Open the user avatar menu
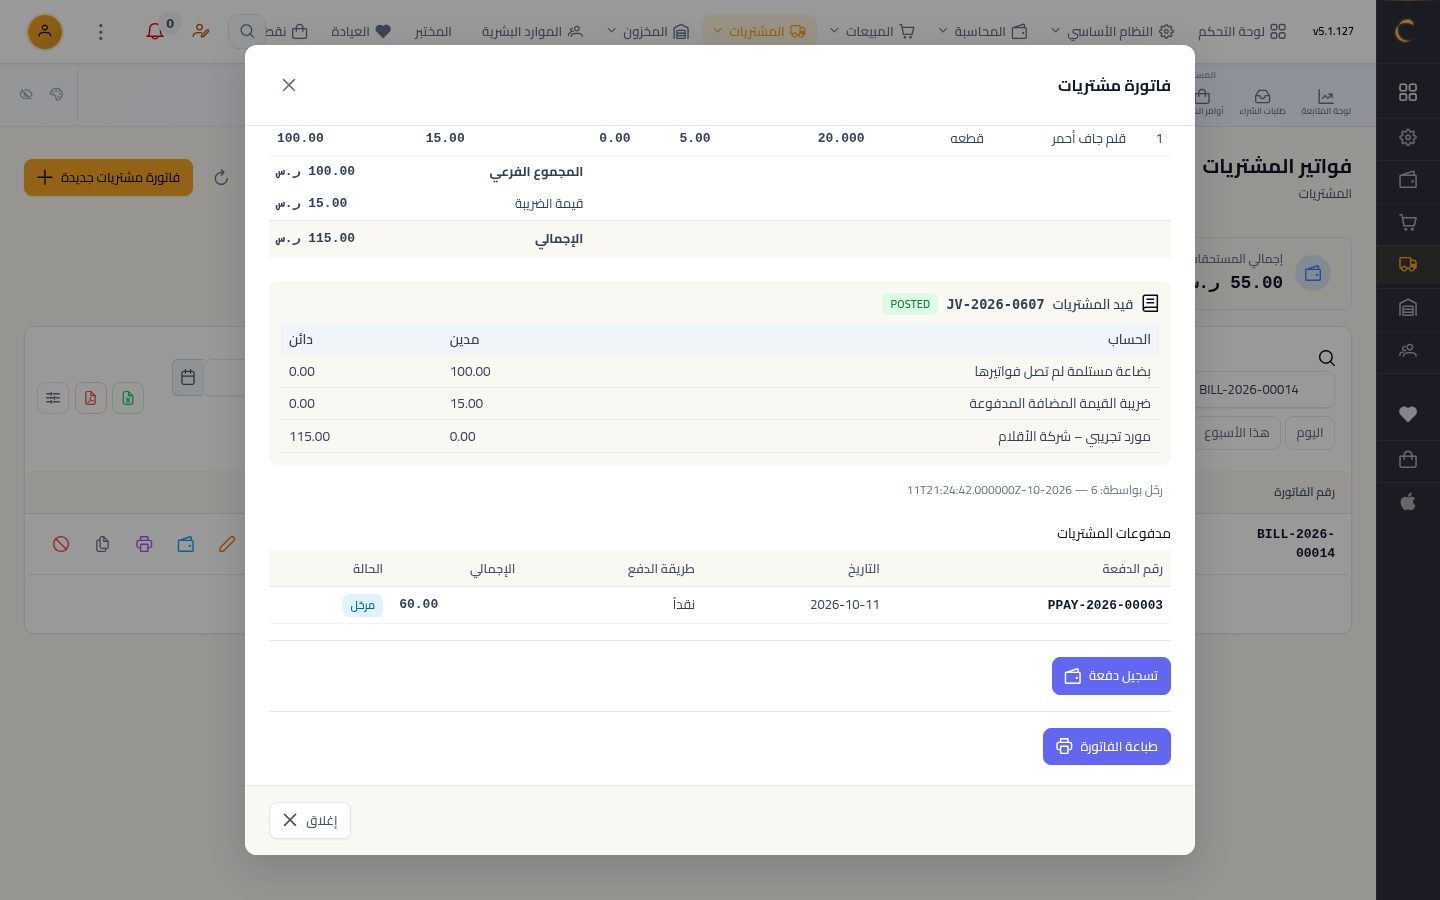The image size is (1440, 900). coord(45,32)
